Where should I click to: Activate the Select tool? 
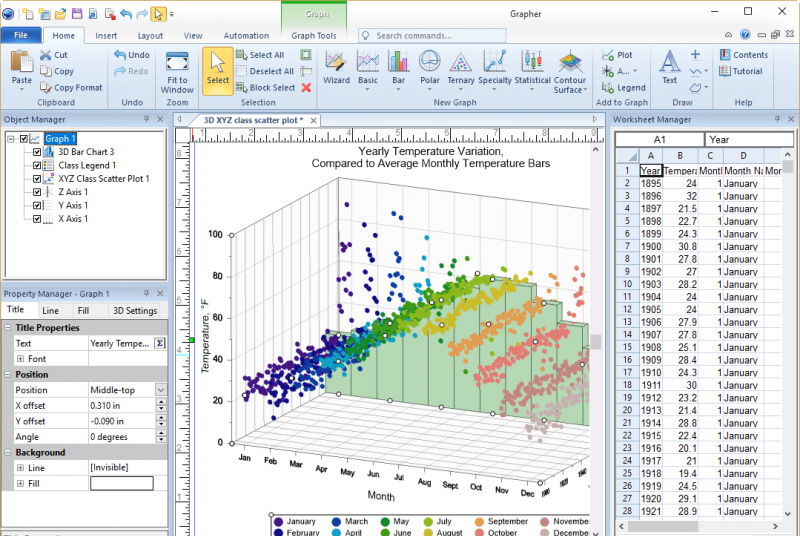click(218, 70)
